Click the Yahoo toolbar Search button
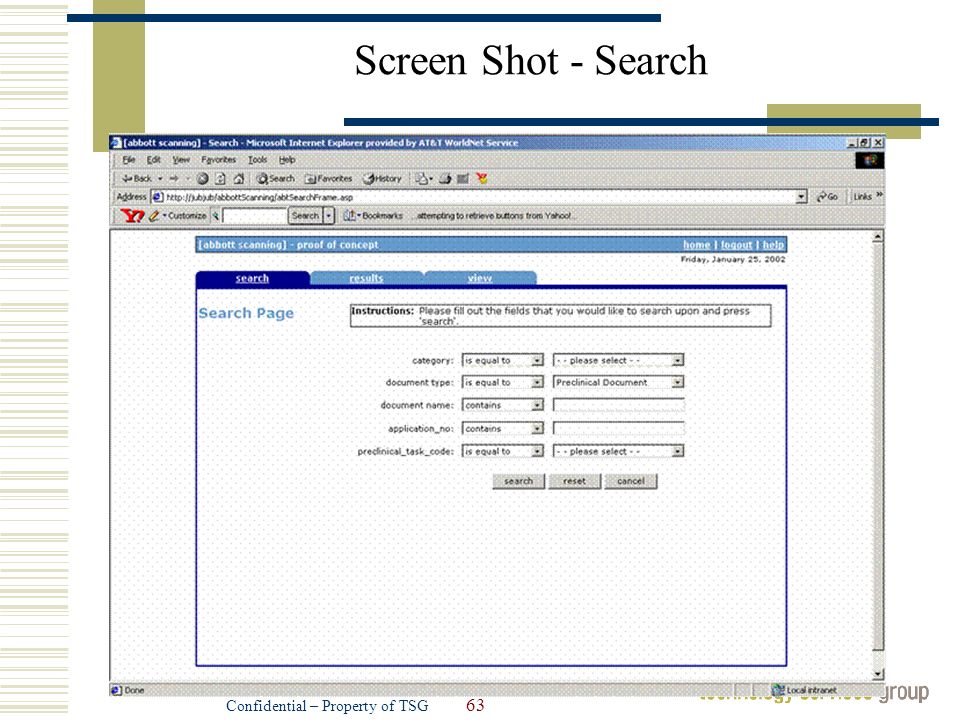The image size is (960, 720). tap(306, 216)
